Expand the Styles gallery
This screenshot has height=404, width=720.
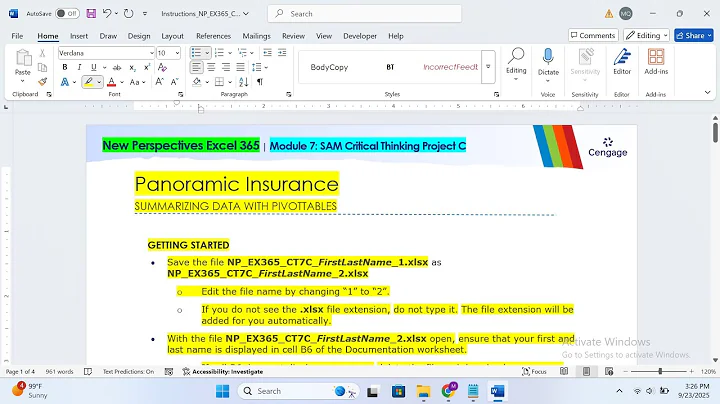(x=488, y=67)
